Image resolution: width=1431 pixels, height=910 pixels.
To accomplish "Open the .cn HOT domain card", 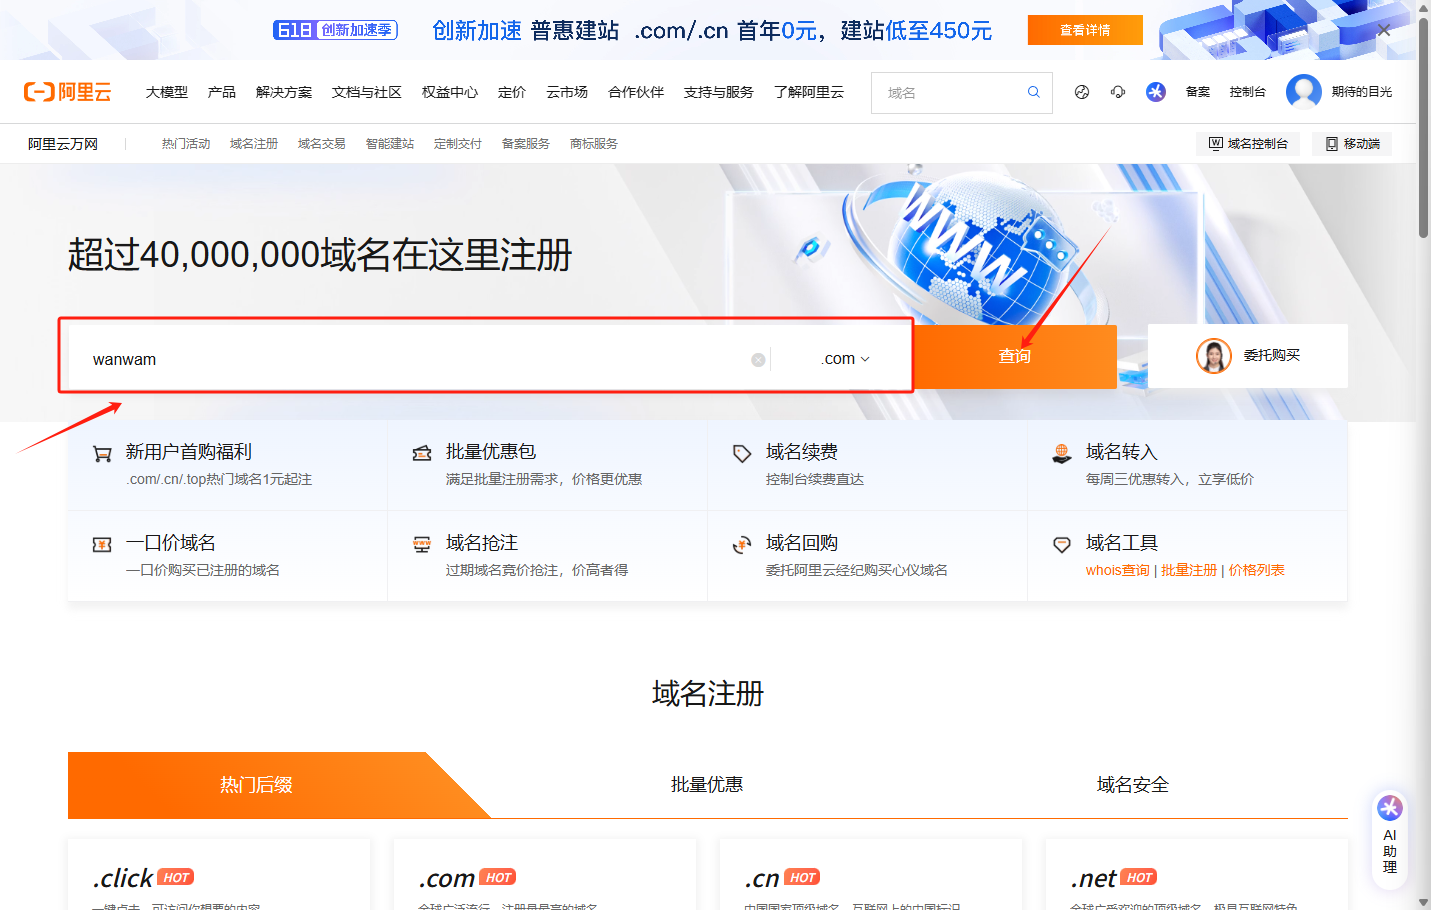I will (871, 874).
